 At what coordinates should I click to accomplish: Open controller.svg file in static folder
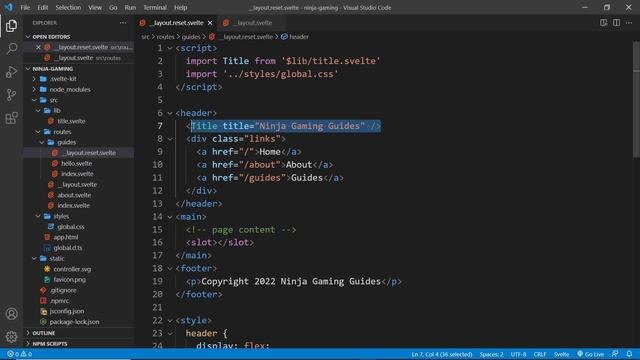pos(72,269)
